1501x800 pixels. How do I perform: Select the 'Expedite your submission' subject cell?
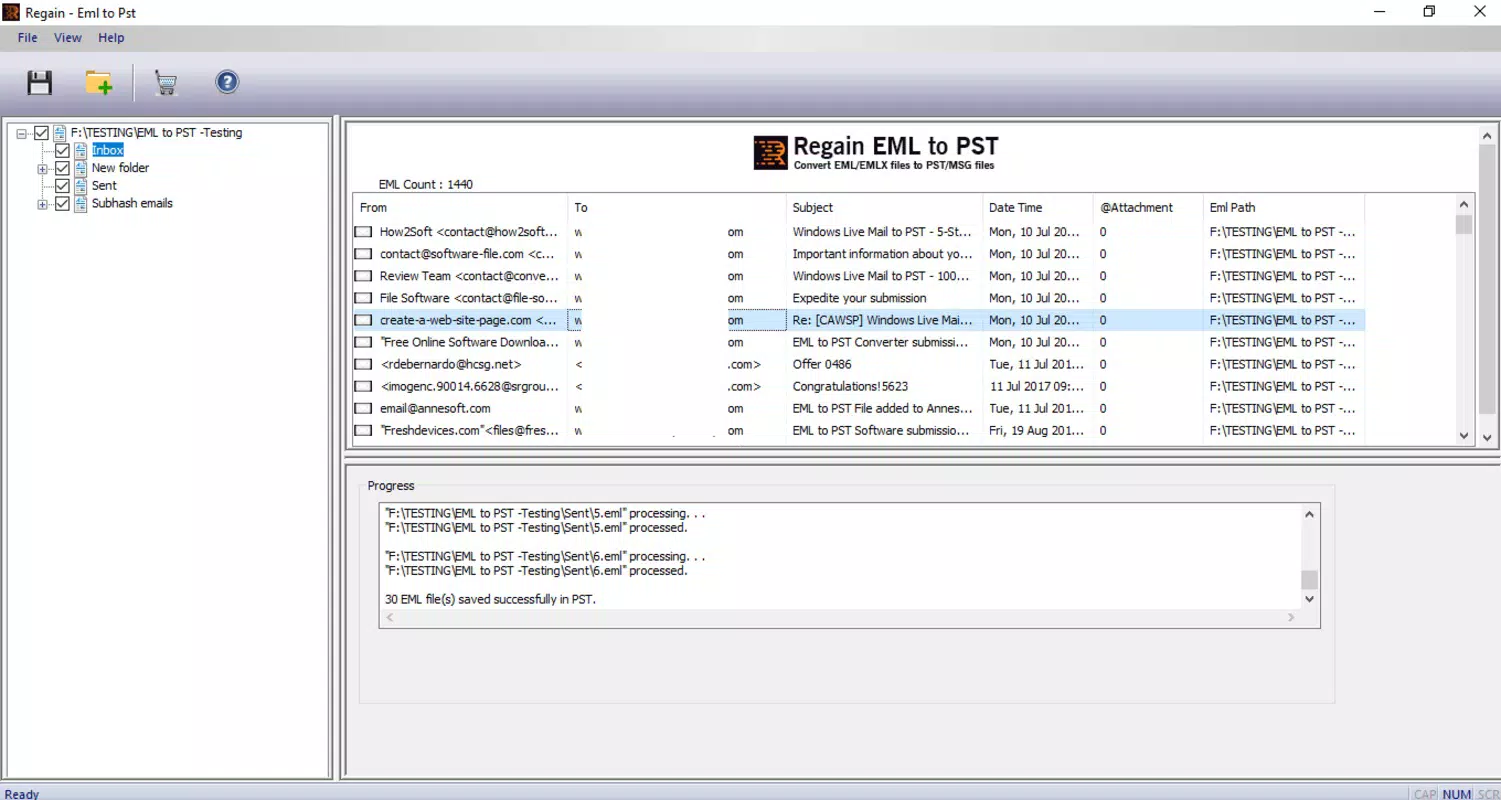[859, 298]
